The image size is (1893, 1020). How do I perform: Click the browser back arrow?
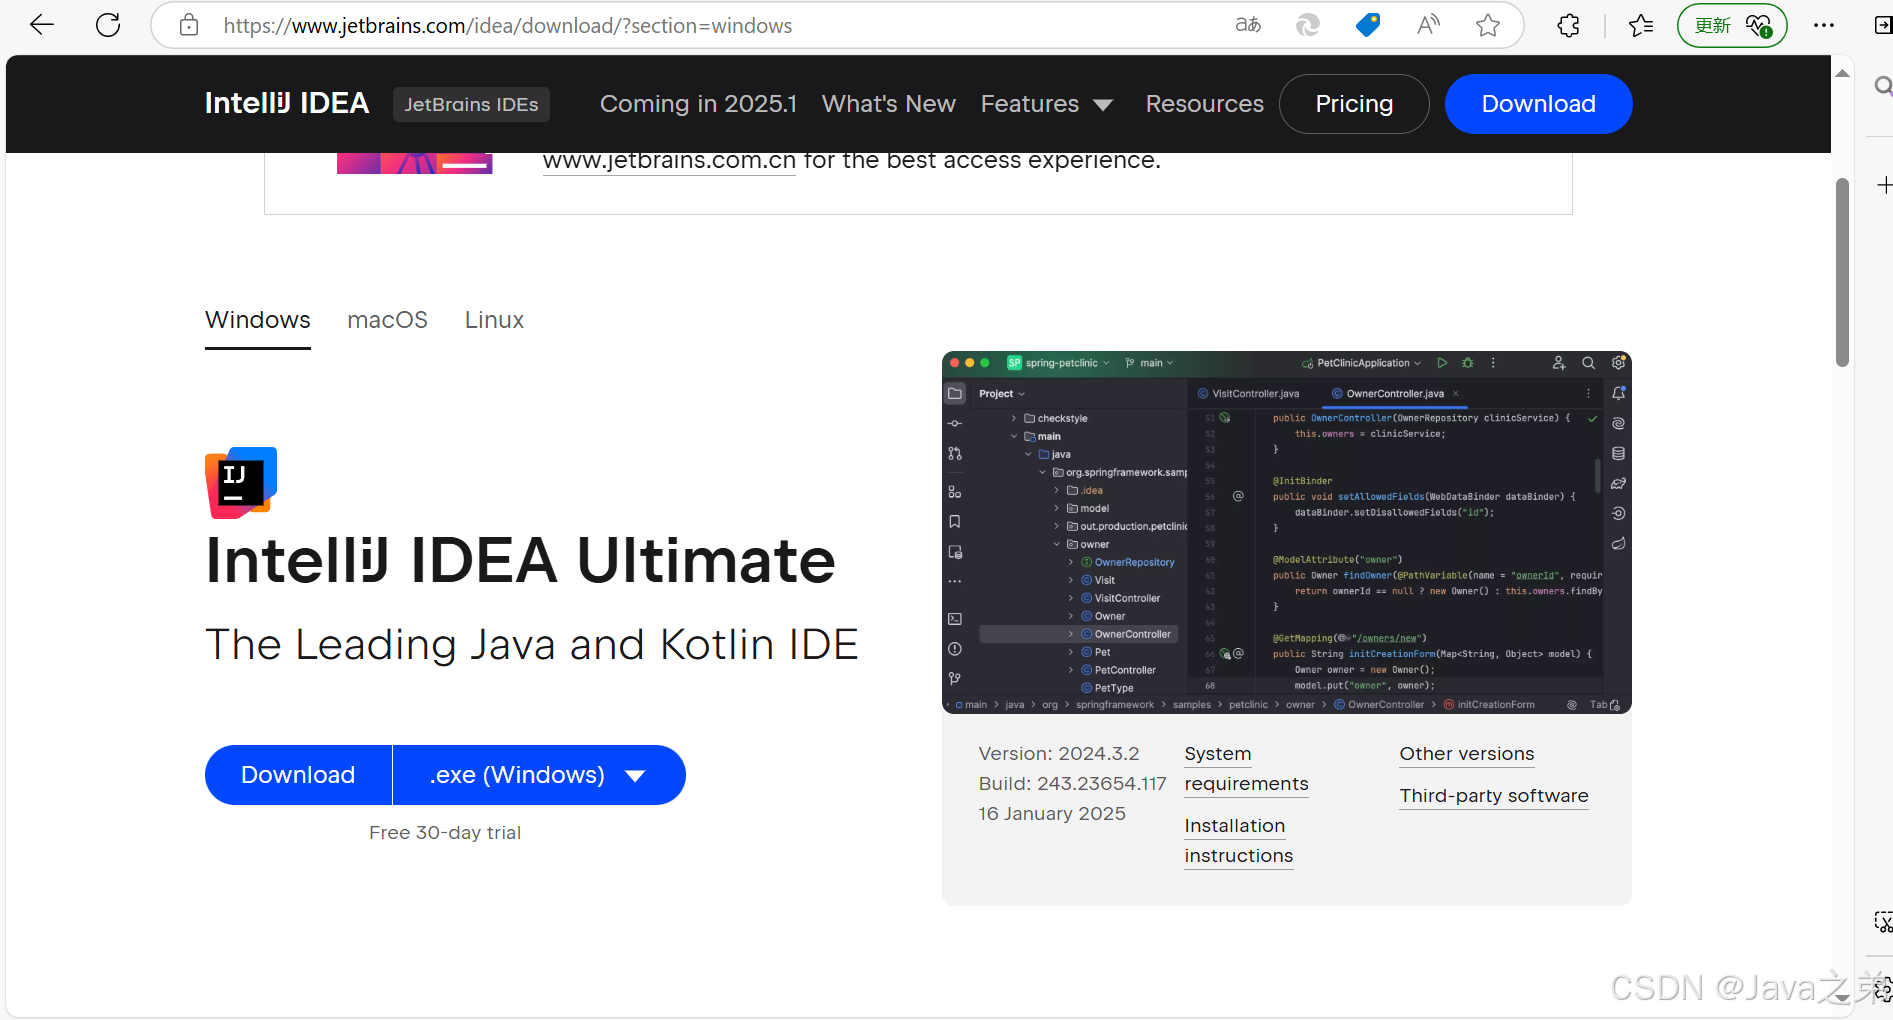(42, 25)
